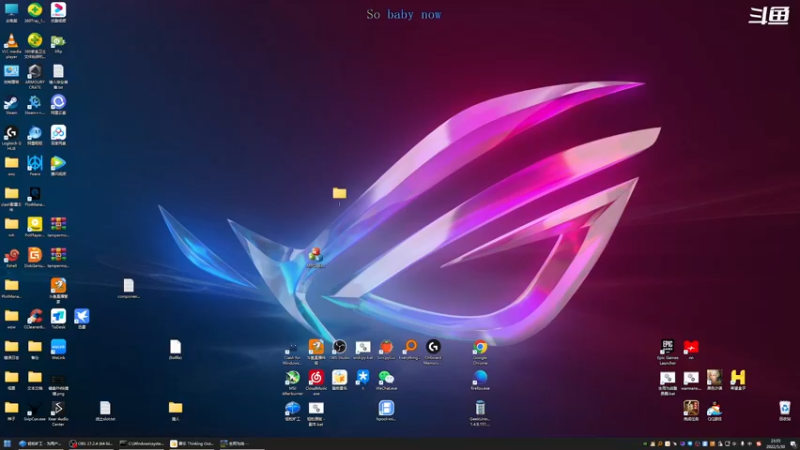The height and width of the screenshot is (450, 800).
Task: Open the red tomato app shortcut
Action: pyautogui.click(x=386, y=350)
